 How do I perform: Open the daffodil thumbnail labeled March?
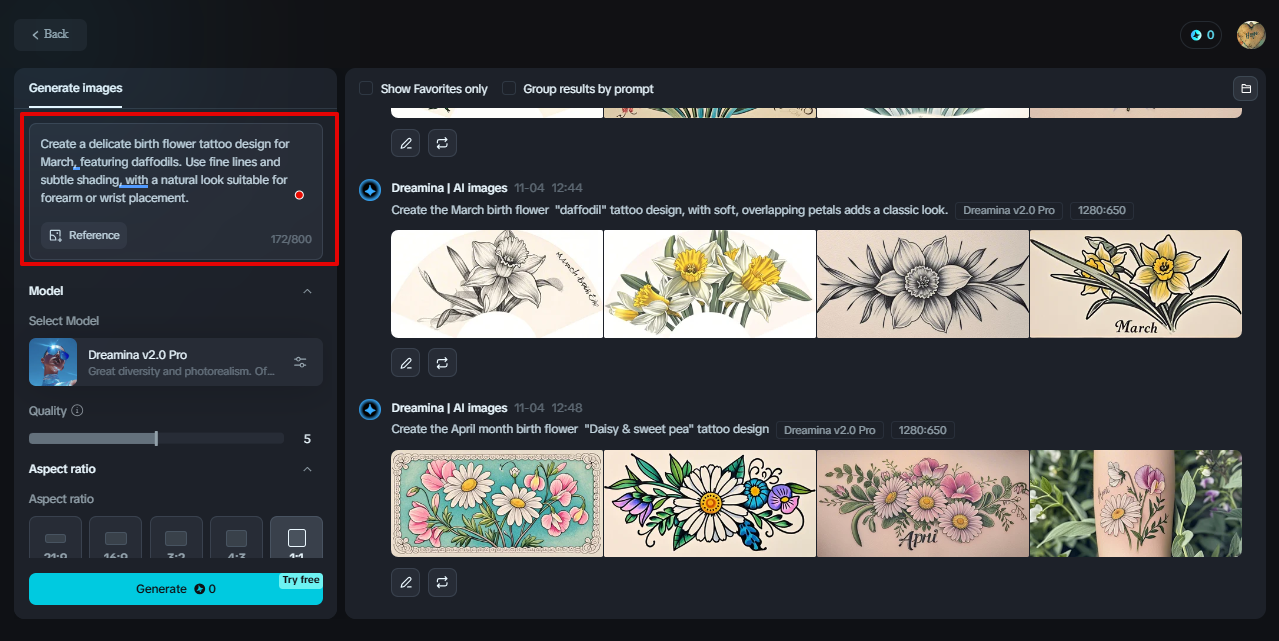tap(1136, 284)
